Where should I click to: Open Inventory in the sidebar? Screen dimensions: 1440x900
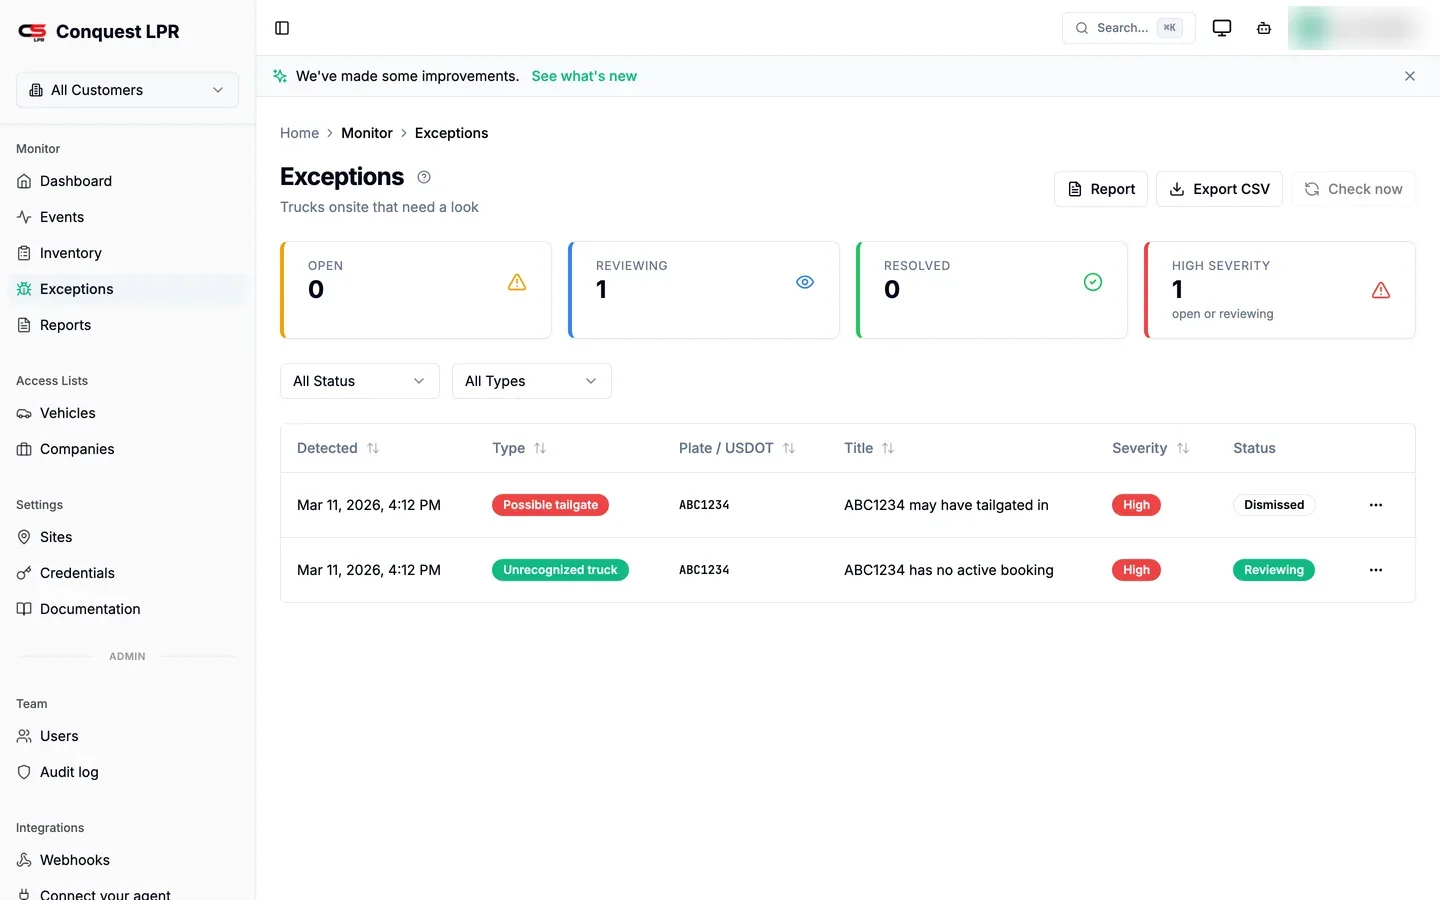(127, 253)
